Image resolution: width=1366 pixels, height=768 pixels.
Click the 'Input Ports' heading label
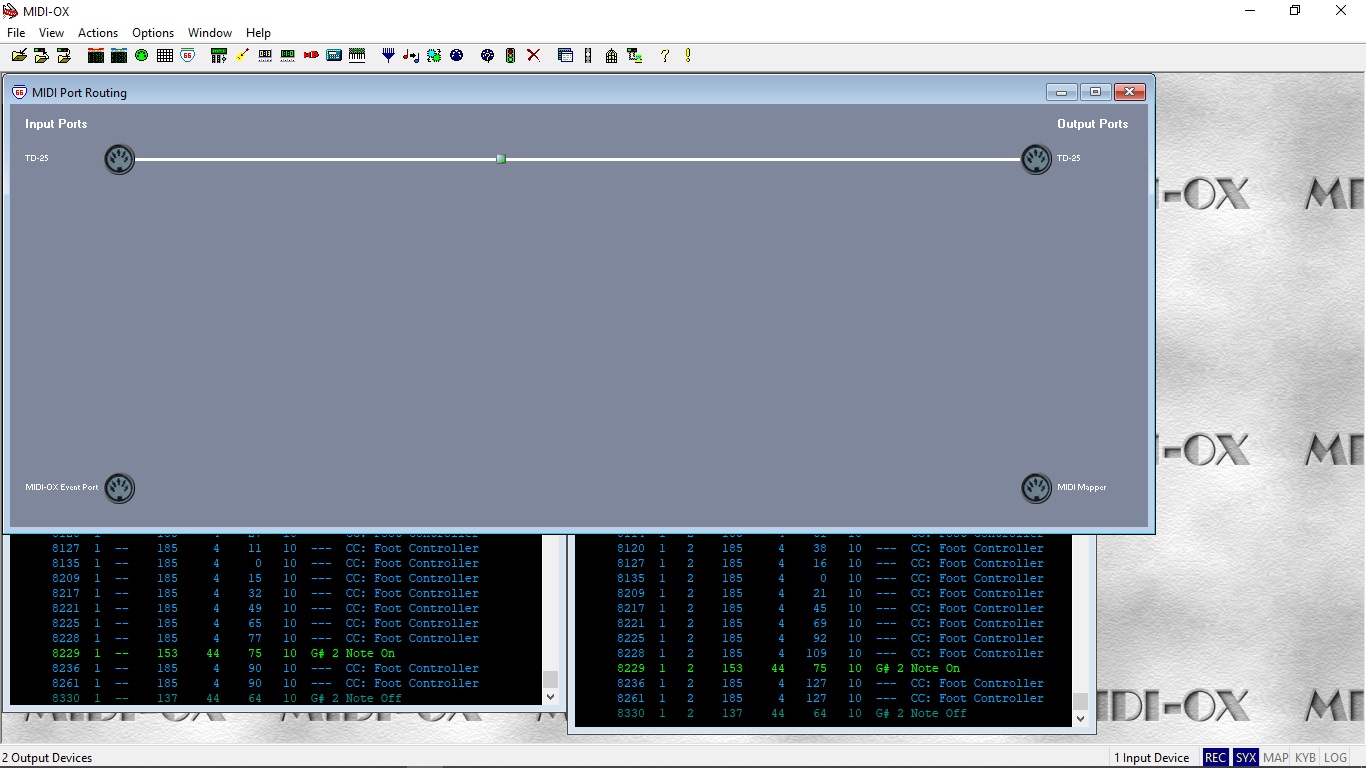pyautogui.click(x=56, y=124)
